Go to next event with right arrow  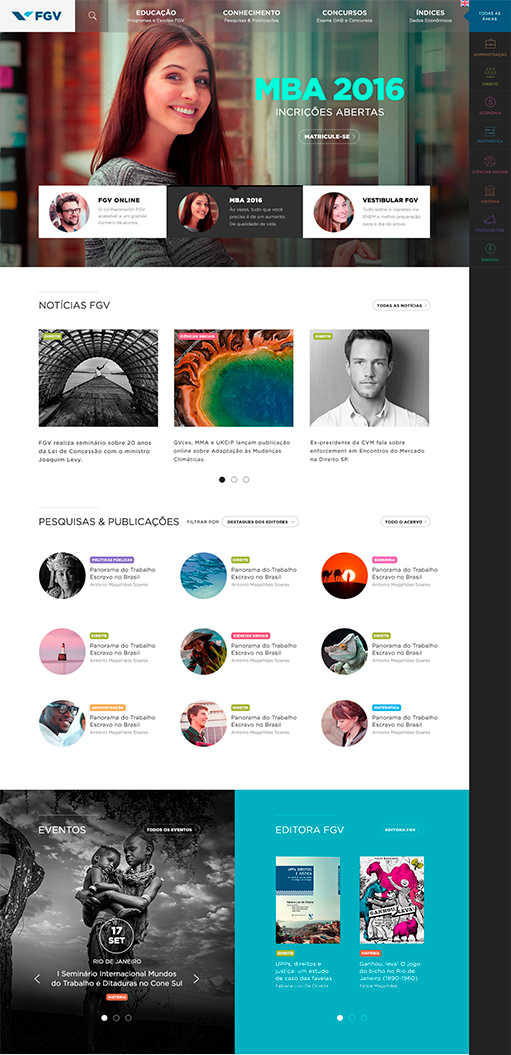[x=197, y=978]
